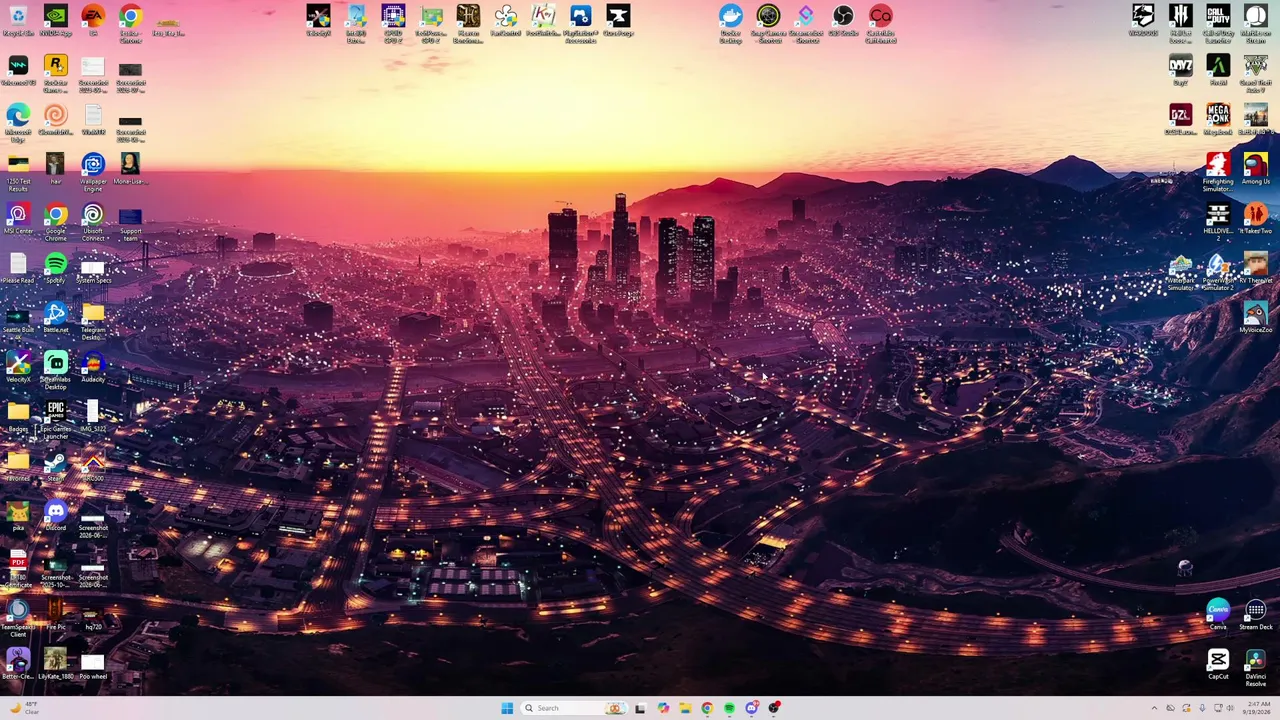Viewport: 1280px width, 720px height.
Task: Open the Stream Deck shortcut
Action: point(1255,615)
